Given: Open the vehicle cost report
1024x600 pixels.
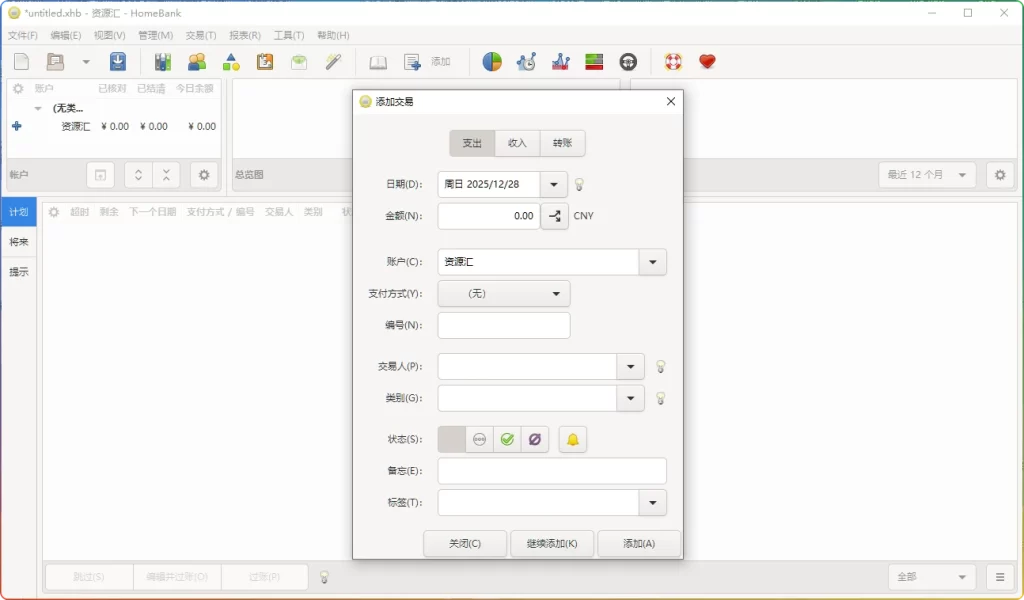Looking at the screenshot, I should pos(627,61).
